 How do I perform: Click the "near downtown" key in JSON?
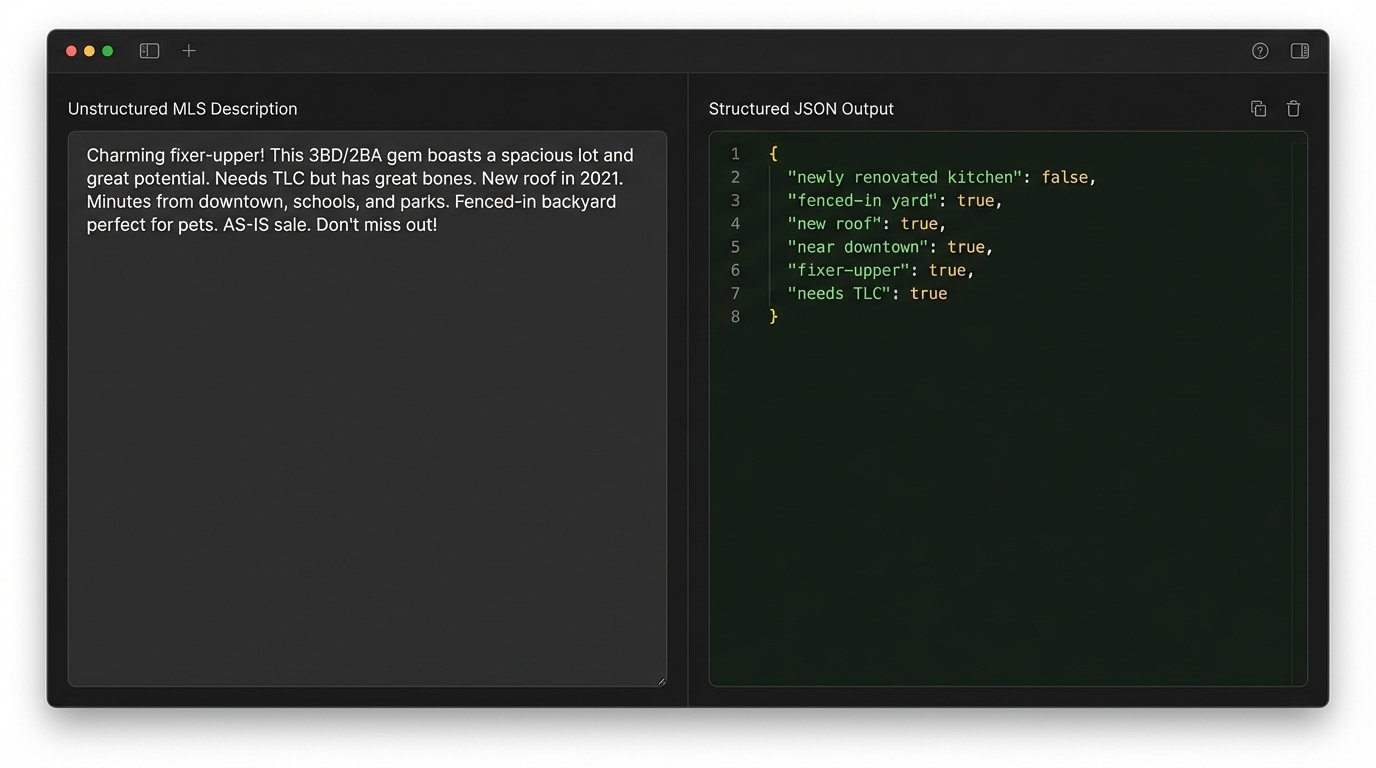[857, 247]
